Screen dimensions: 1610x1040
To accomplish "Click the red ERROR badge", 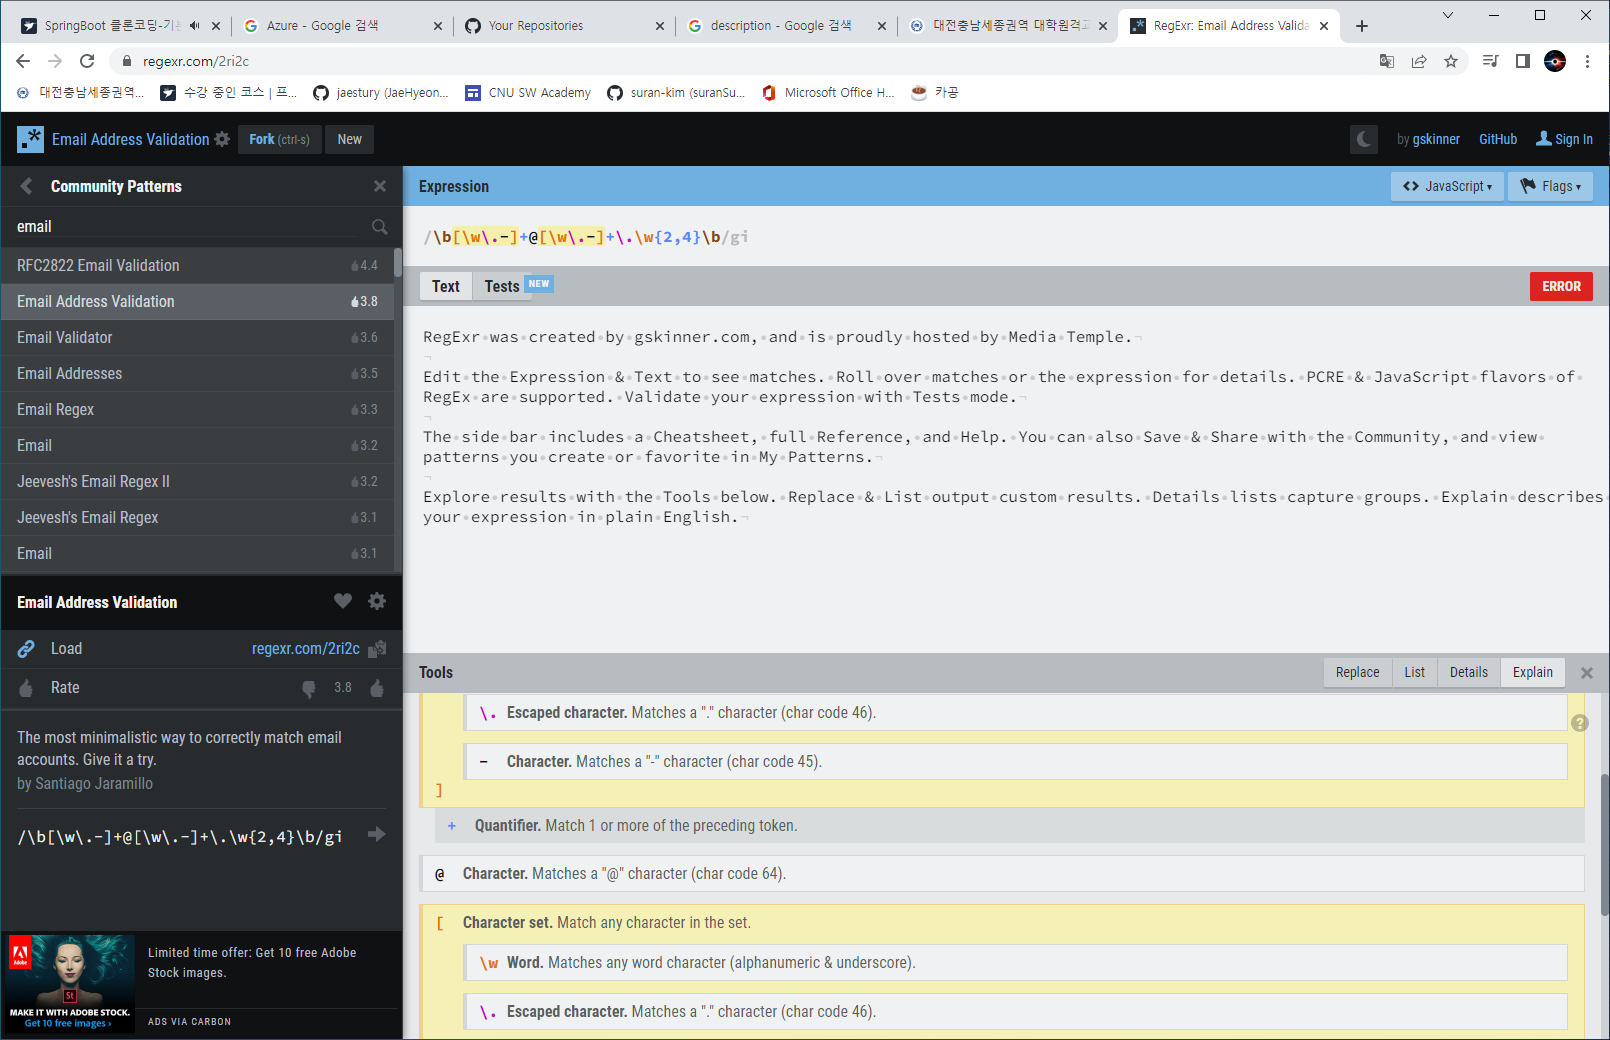I will 1561,286.
